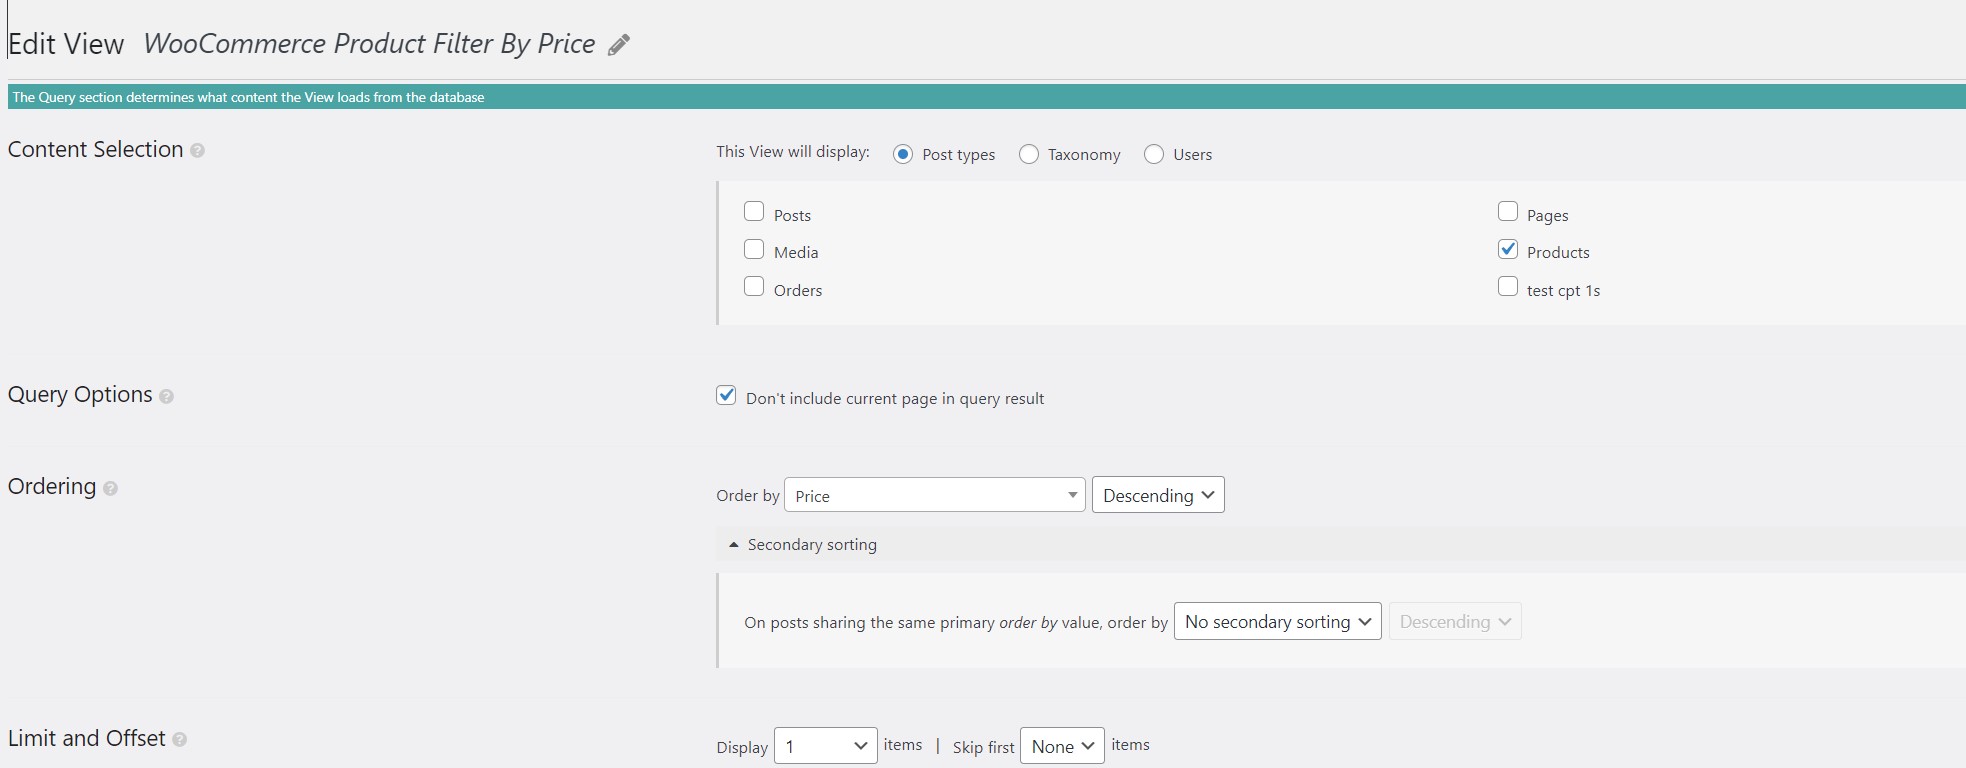Open the No secondary sorting dropdown
Viewport: 1966px width, 768px height.
coord(1278,622)
